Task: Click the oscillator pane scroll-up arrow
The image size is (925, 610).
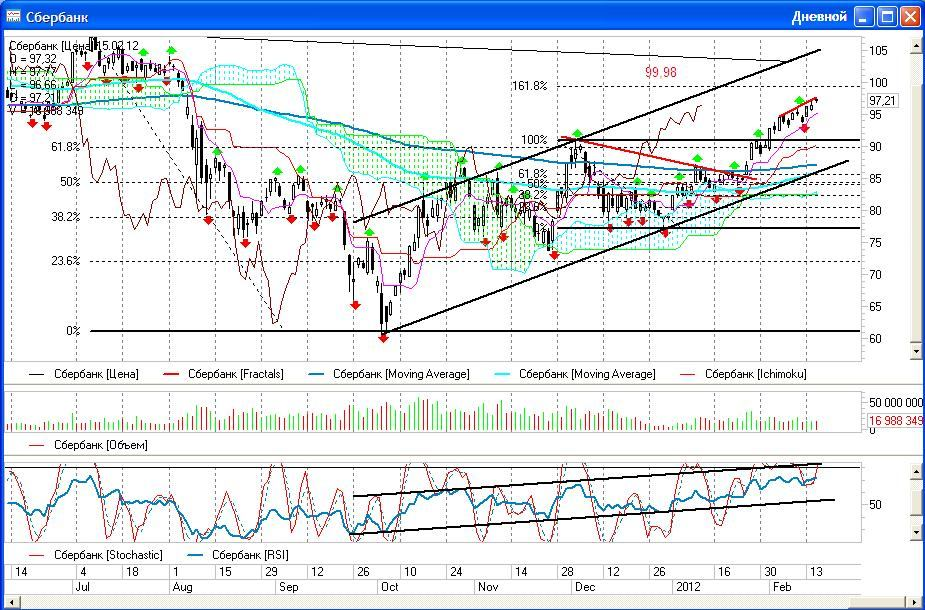Action: click(x=916, y=471)
